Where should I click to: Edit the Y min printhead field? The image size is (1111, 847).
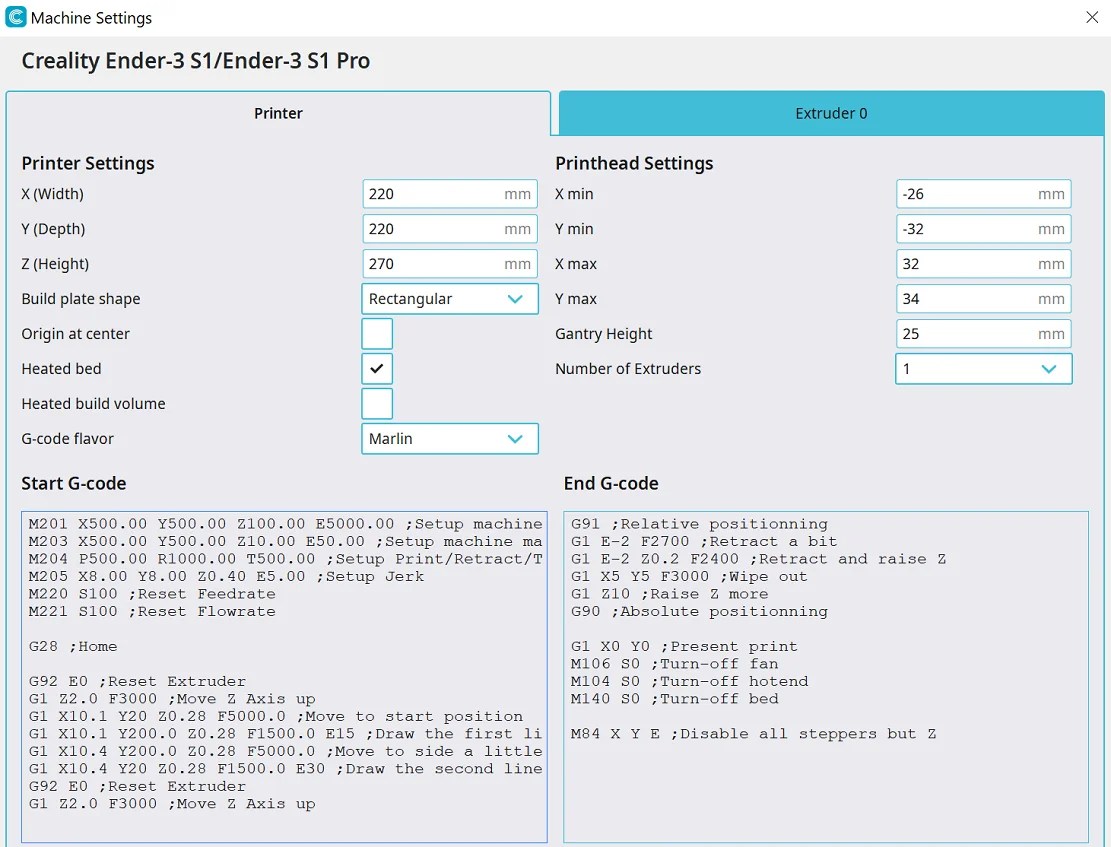983,229
